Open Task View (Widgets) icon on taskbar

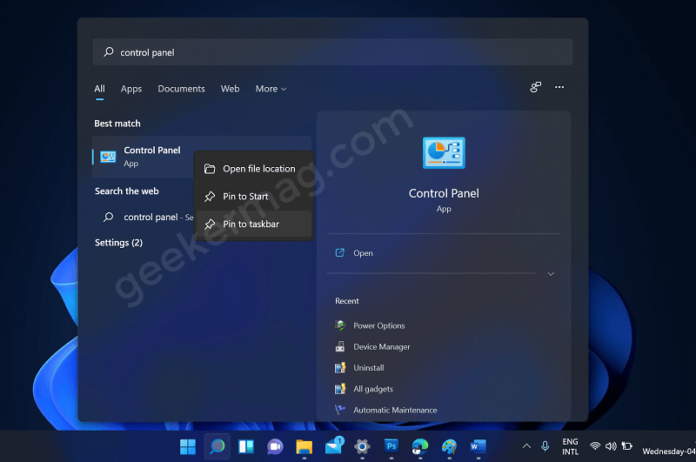pos(246,446)
